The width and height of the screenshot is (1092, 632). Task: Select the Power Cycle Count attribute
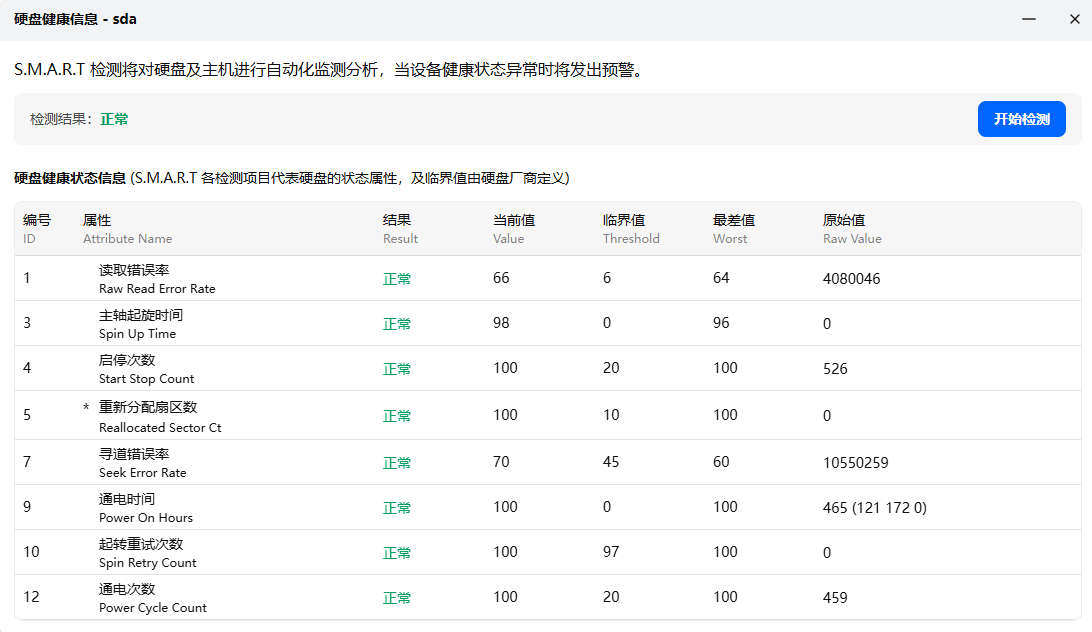tap(152, 598)
